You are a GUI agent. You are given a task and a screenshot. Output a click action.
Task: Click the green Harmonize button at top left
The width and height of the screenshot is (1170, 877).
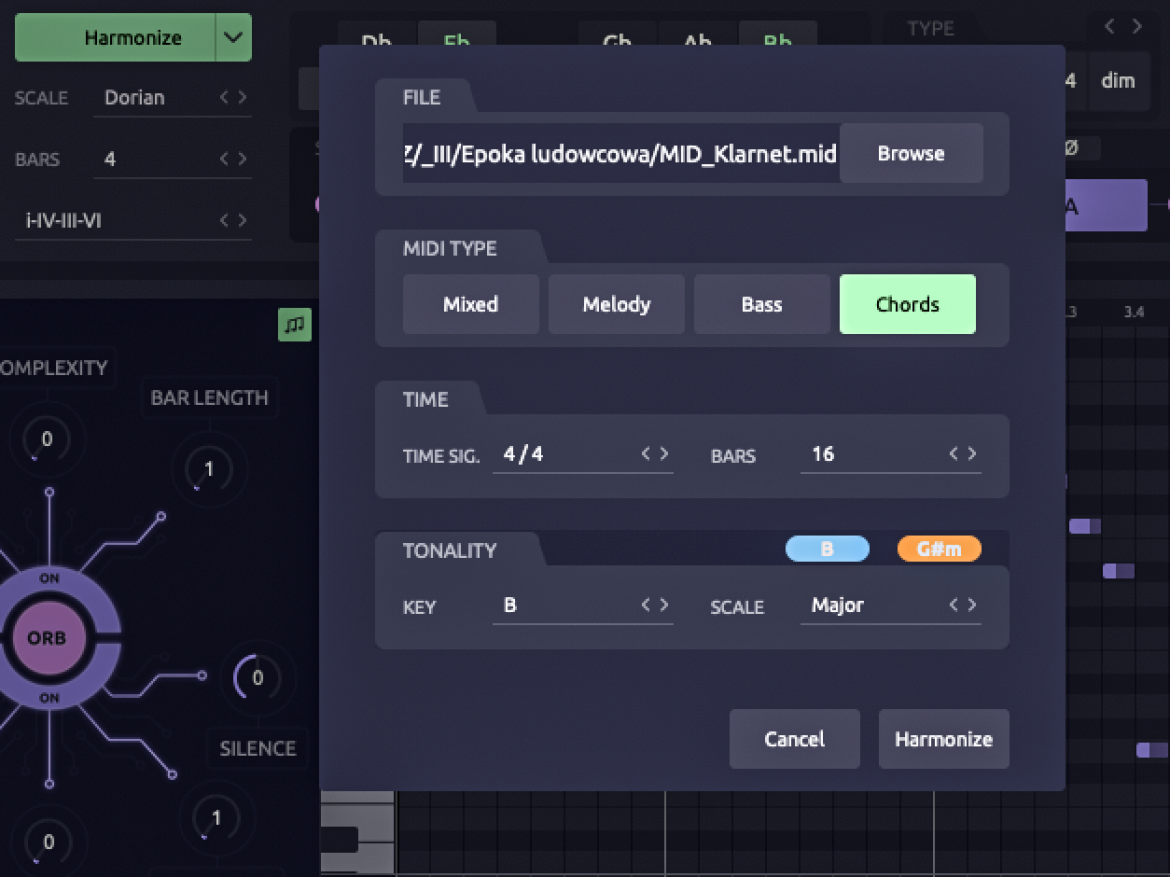[116, 37]
